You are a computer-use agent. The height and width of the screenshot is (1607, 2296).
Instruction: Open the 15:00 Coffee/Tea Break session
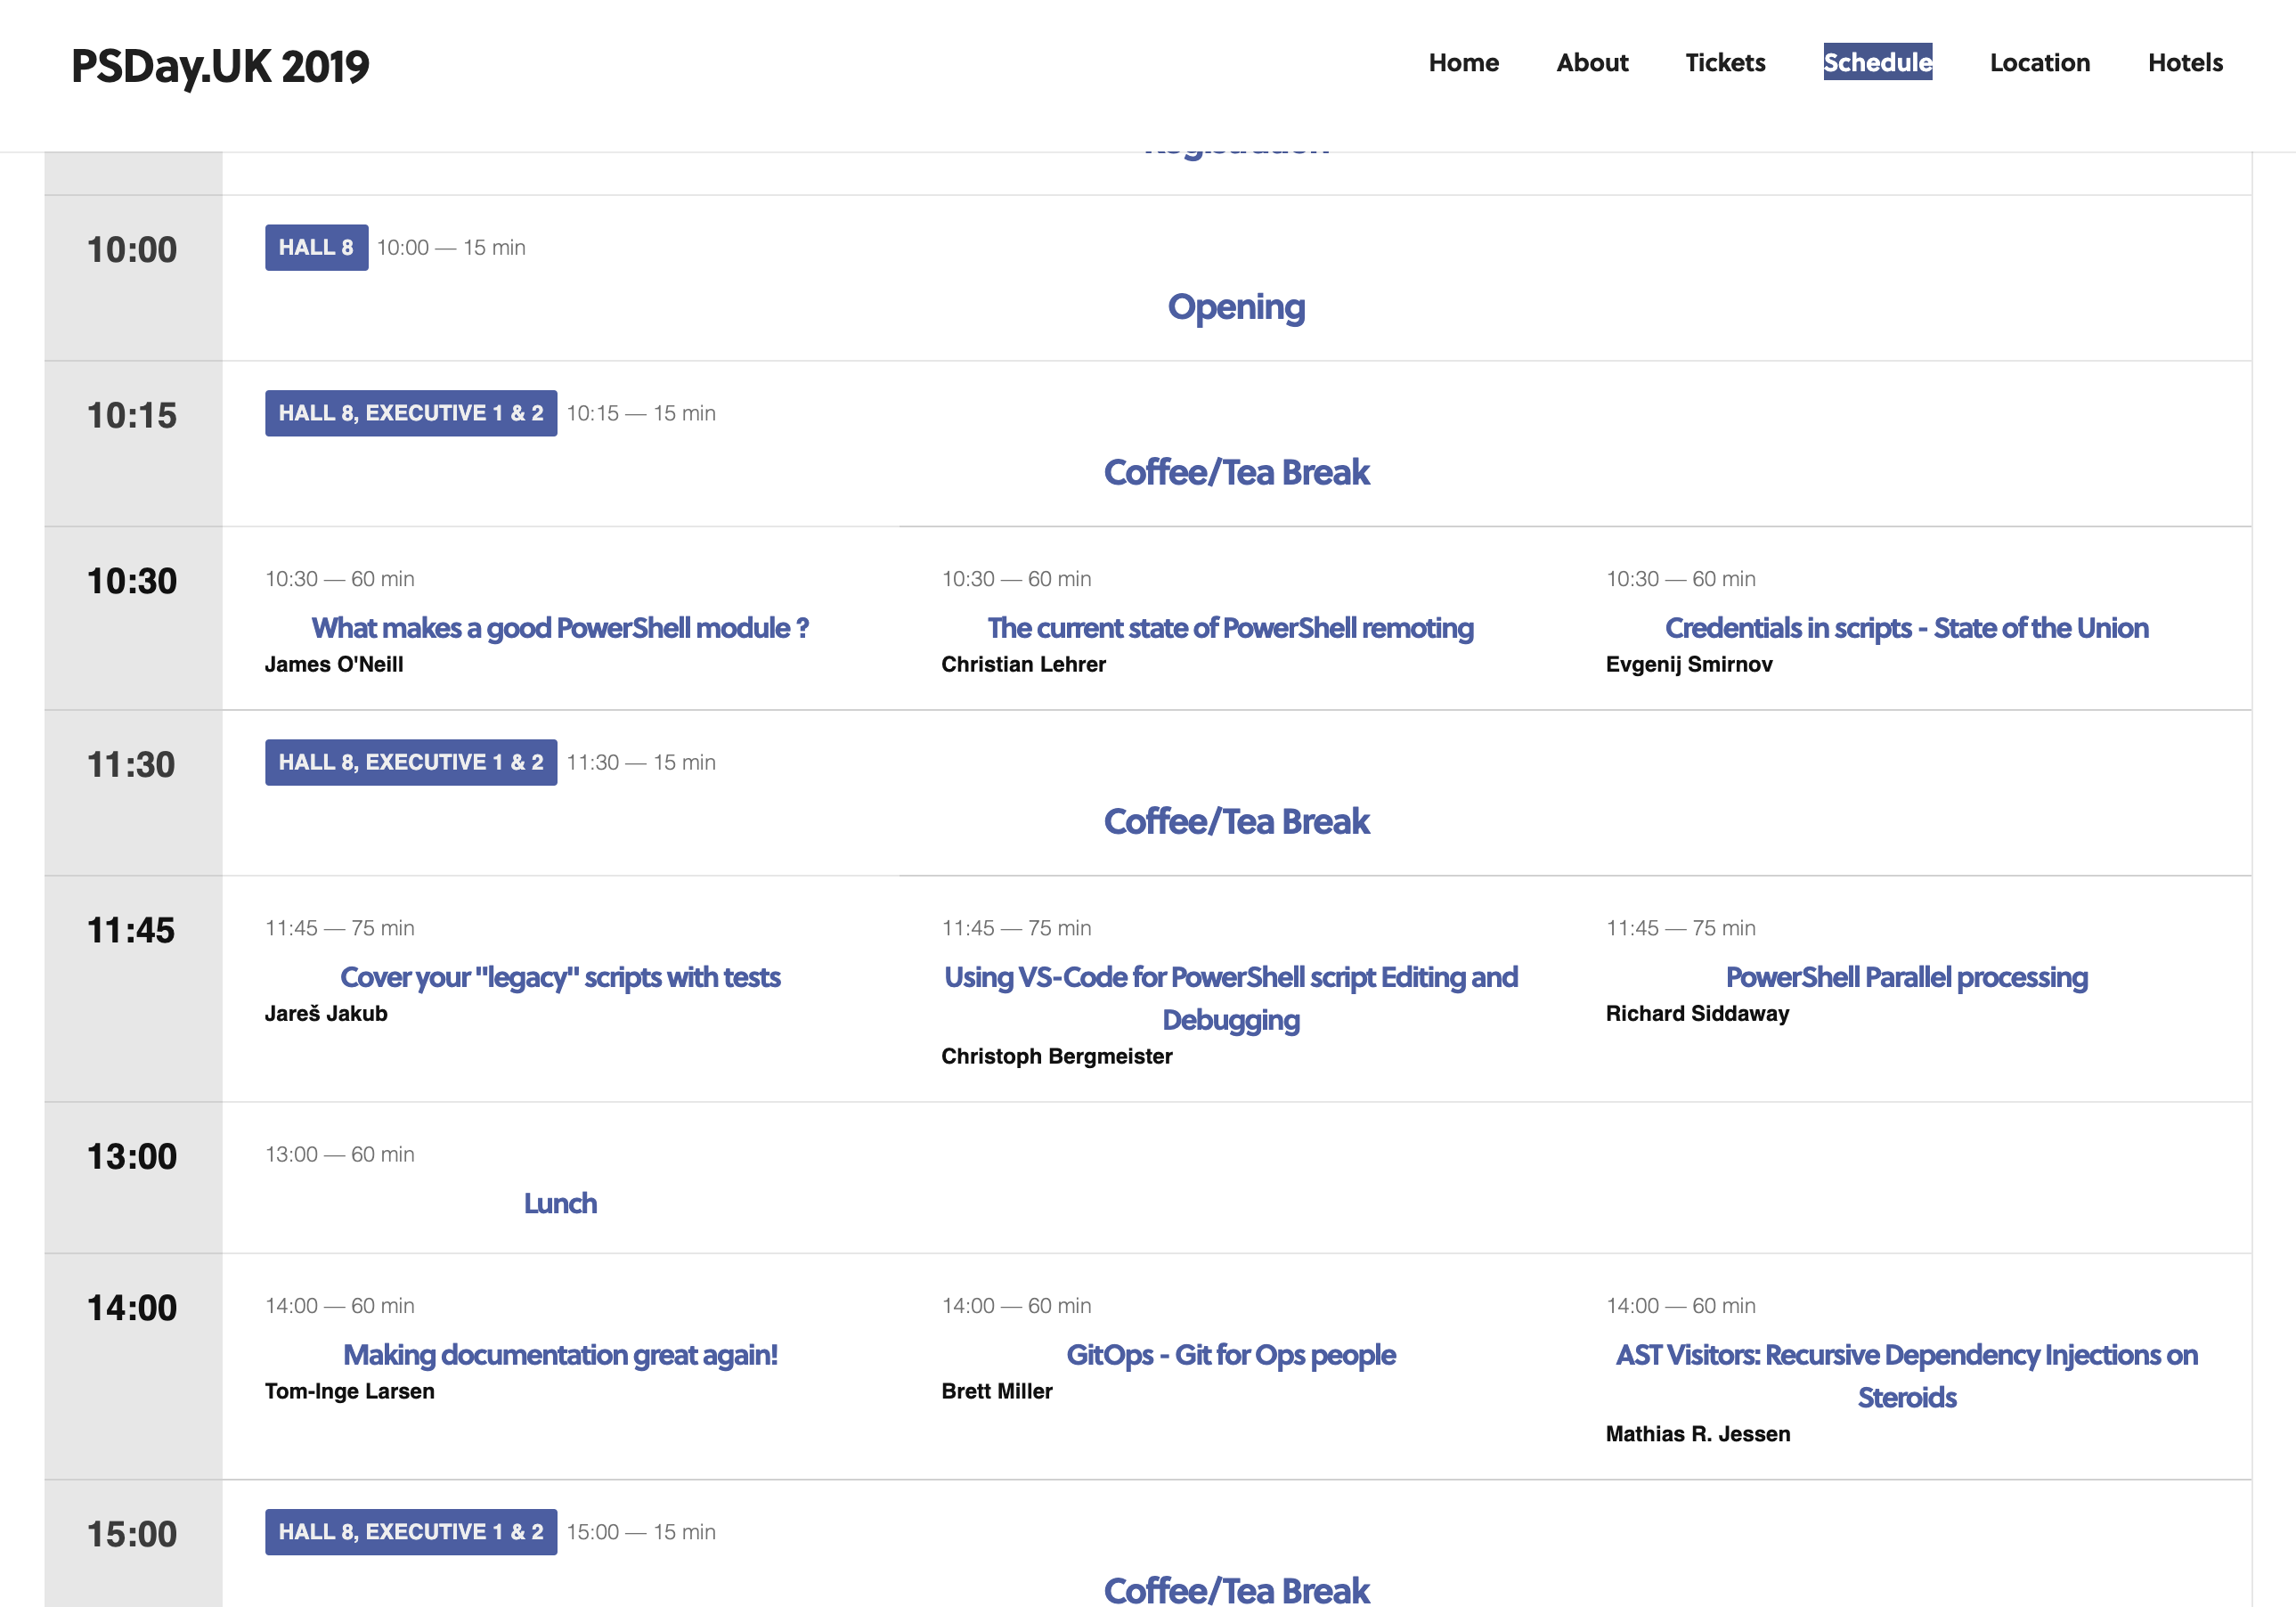[x=1236, y=1589]
